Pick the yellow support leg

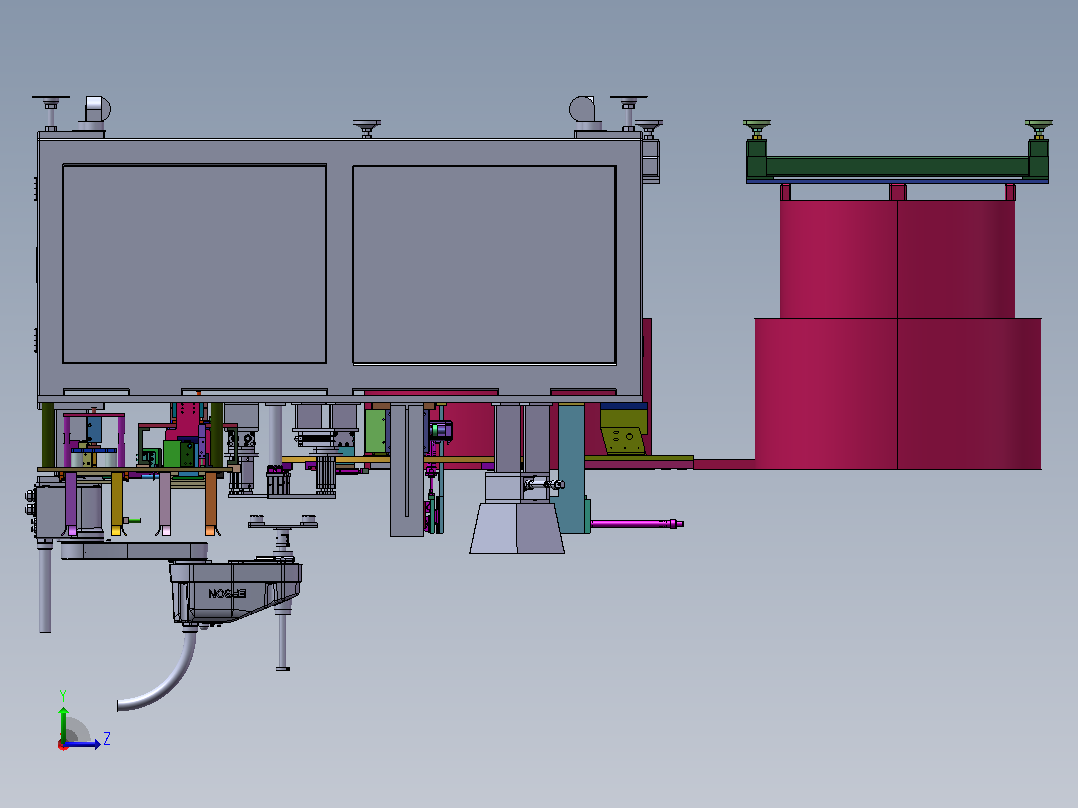click(117, 503)
